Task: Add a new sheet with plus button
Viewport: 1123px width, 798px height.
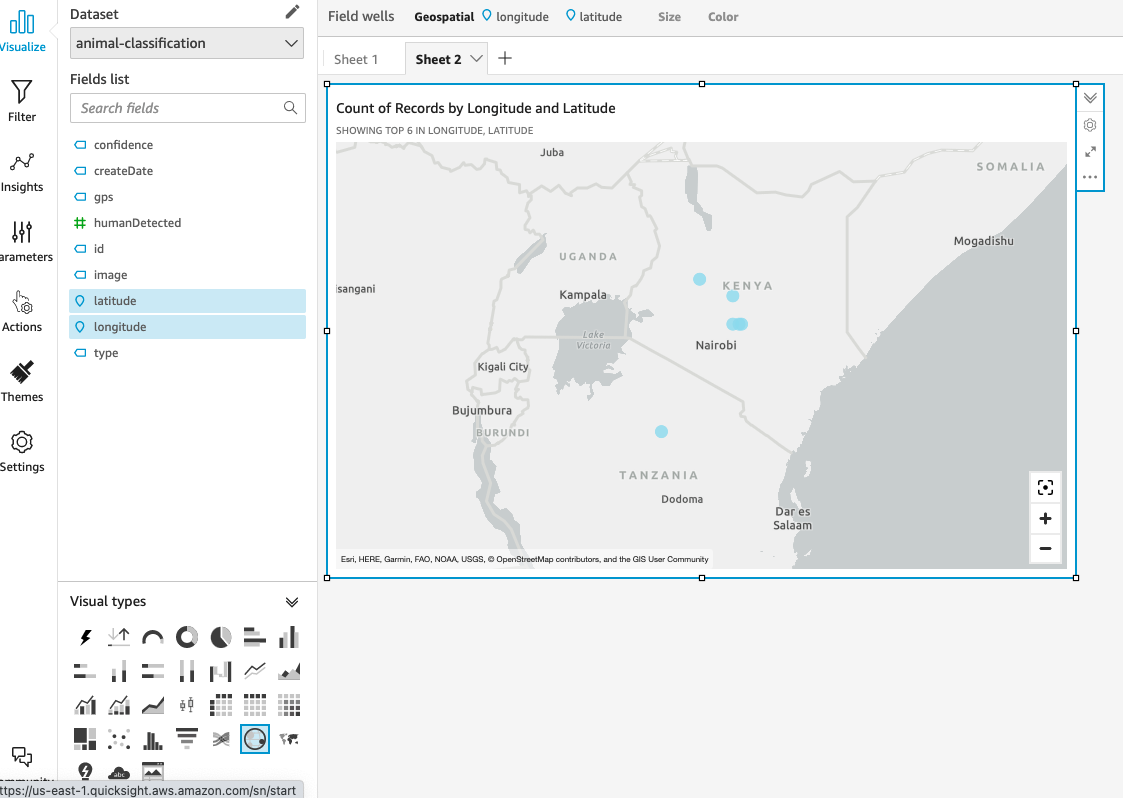Action: coord(505,58)
